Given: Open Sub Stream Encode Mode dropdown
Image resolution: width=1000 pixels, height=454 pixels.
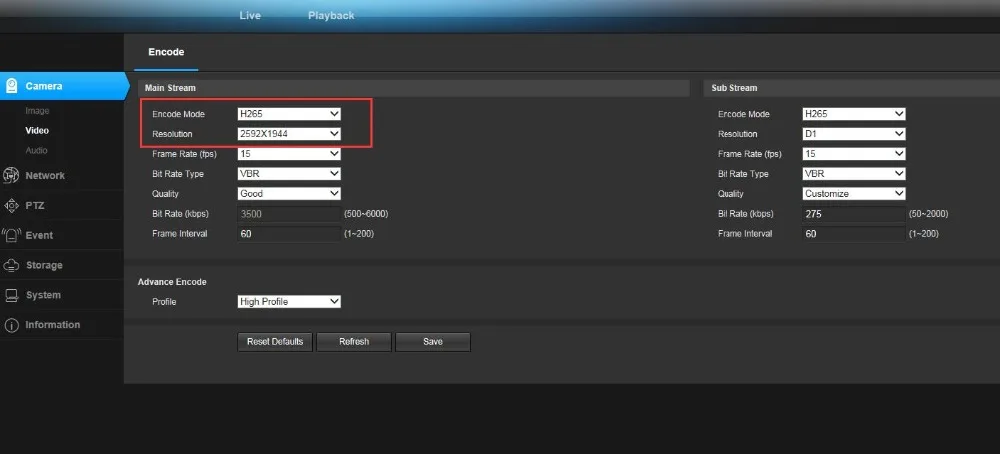Looking at the screenshot, I should [x=854, y=114].
